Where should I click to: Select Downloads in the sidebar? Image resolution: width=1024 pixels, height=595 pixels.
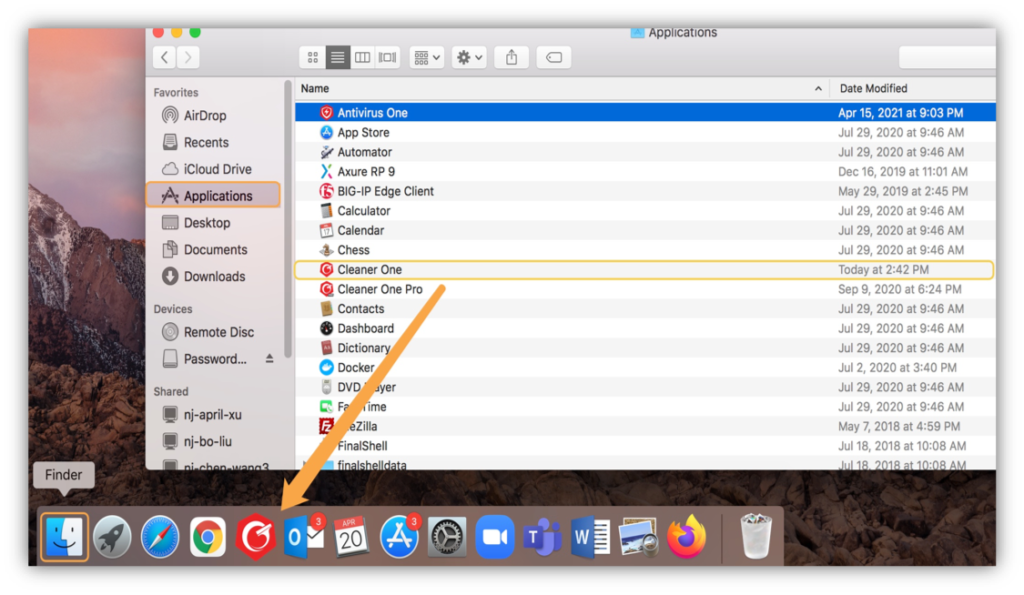coord(214,276)
